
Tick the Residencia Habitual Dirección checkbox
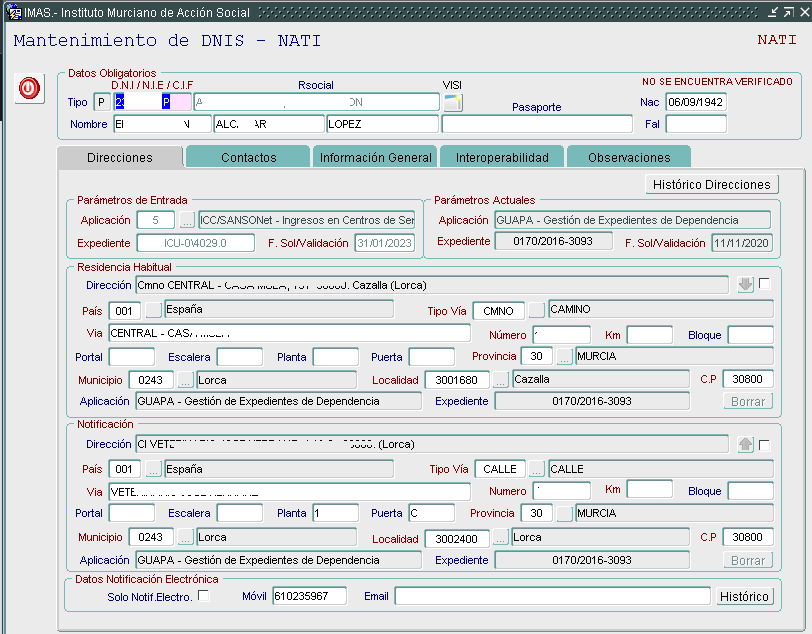point(765,284)
